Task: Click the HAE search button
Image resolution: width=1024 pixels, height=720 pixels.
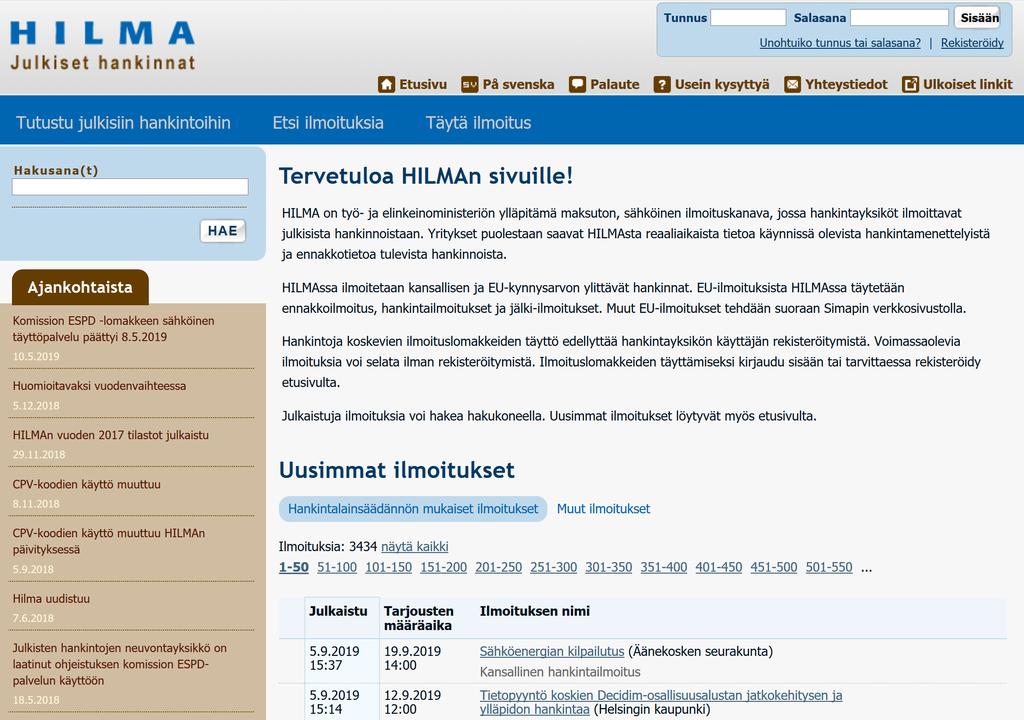Action: click(x=223, y=231)
